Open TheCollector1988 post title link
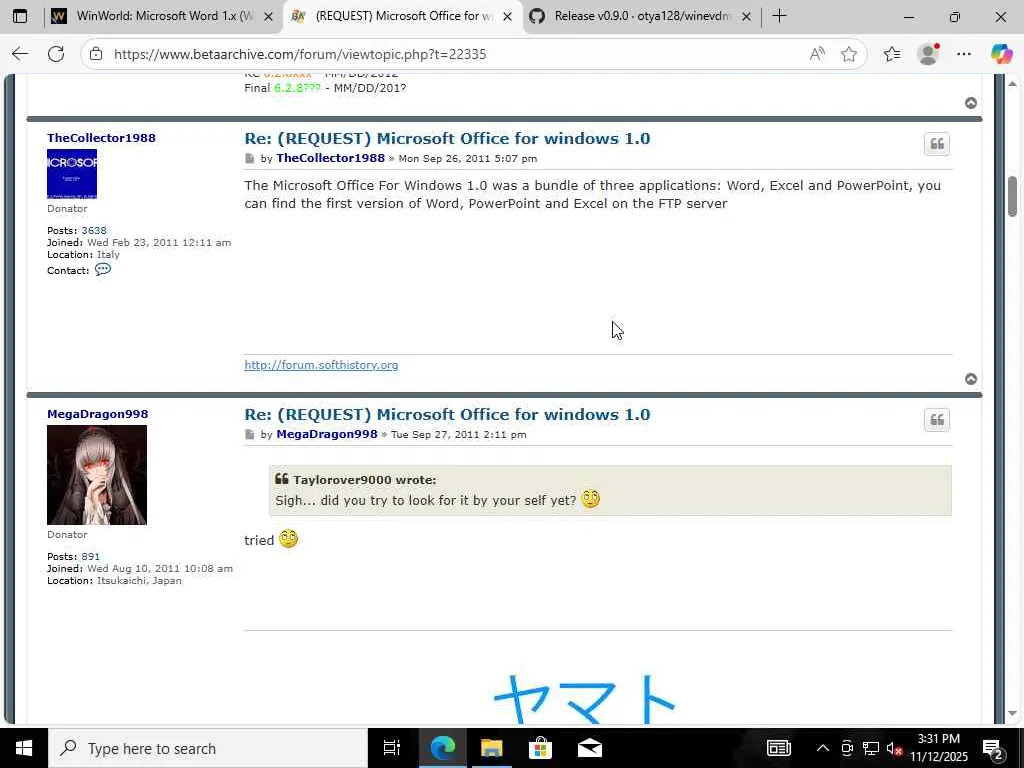Image resolution: width=1024 pixels, height=768 pixels. pyautogui.click(x=447, y=138)
